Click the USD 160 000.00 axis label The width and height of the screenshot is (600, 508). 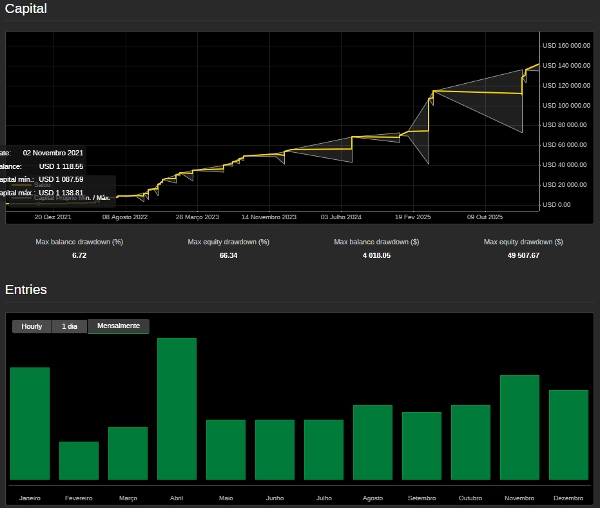(x=566, y=46)
